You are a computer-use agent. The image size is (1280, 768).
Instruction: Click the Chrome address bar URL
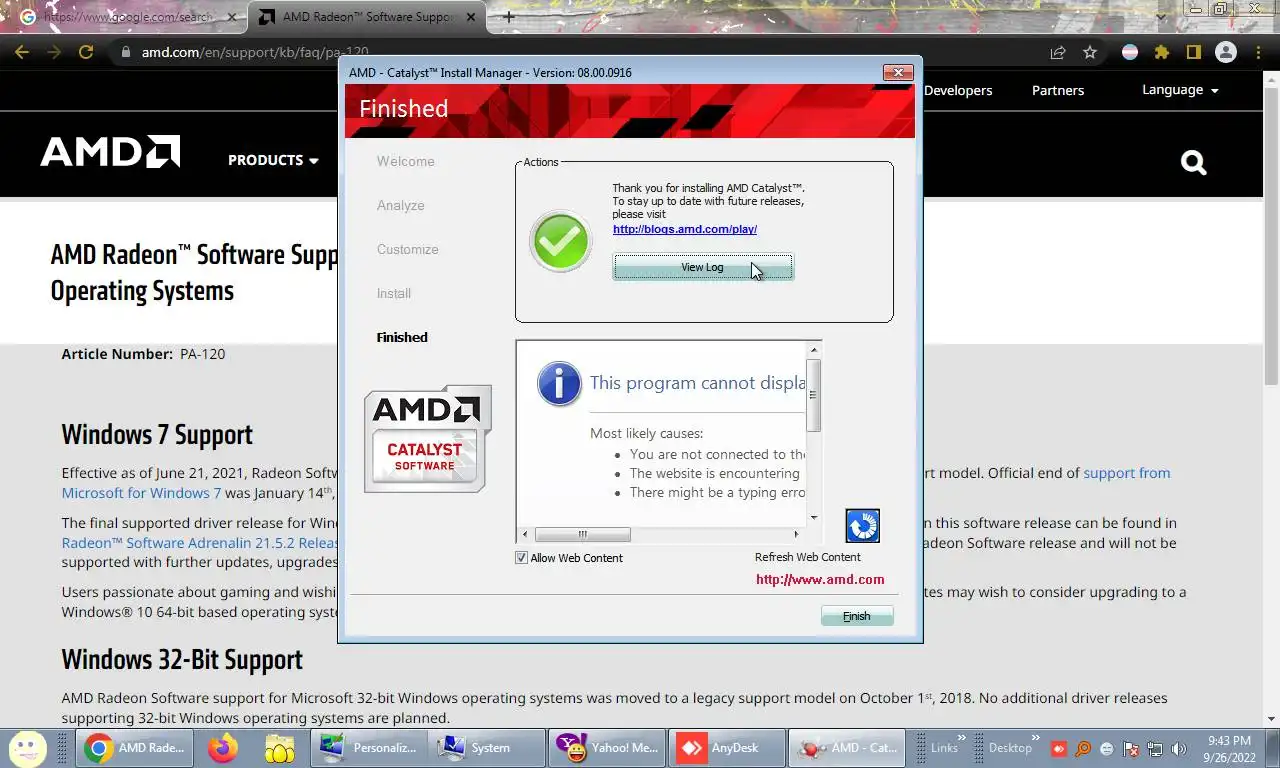pos(255,52)
